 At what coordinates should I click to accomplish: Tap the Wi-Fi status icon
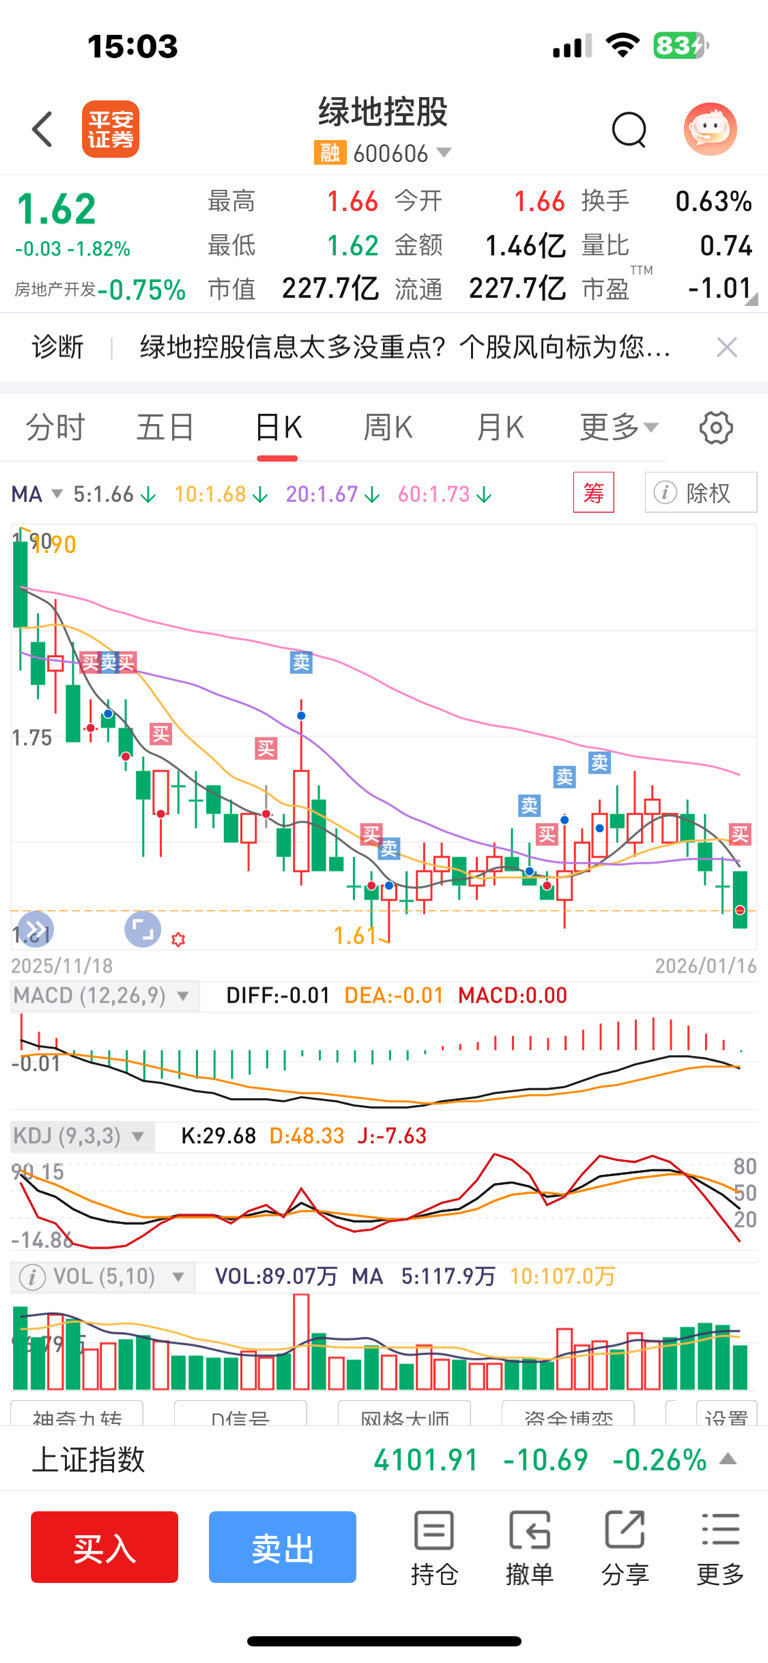[623, 45]
